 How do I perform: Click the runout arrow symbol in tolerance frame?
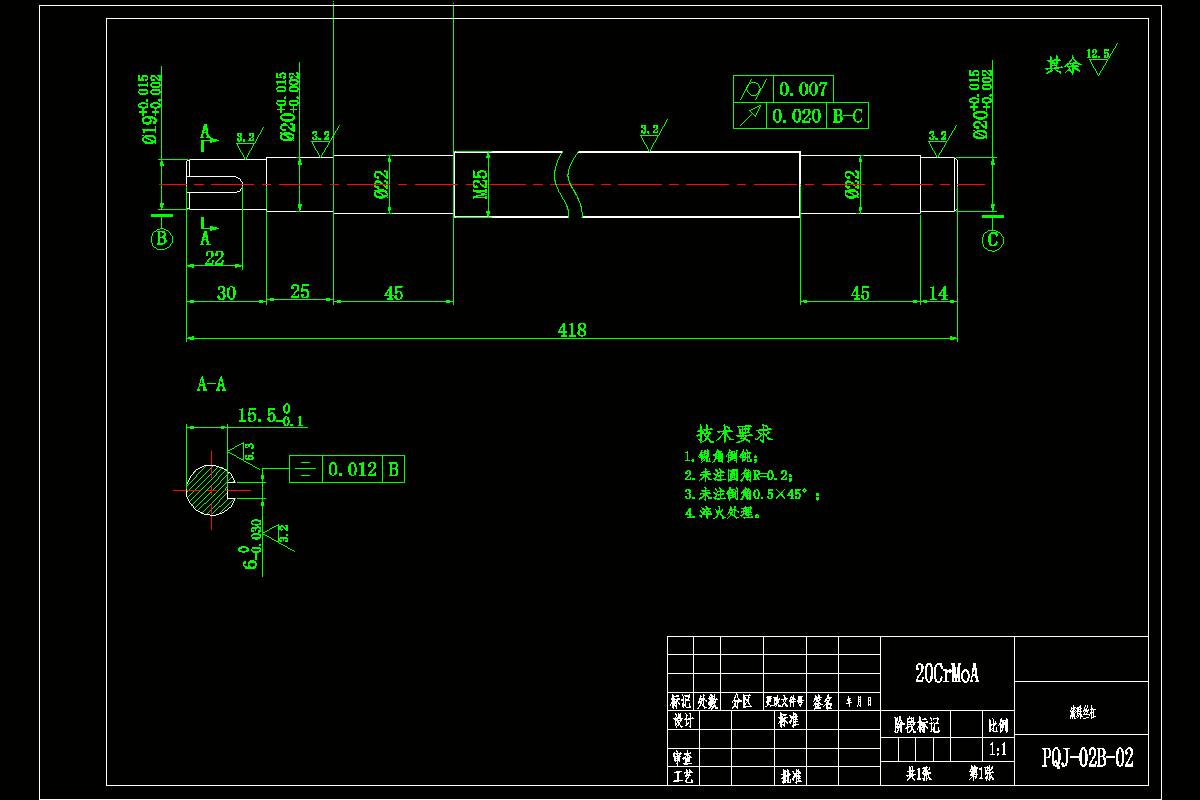(751, 116)
